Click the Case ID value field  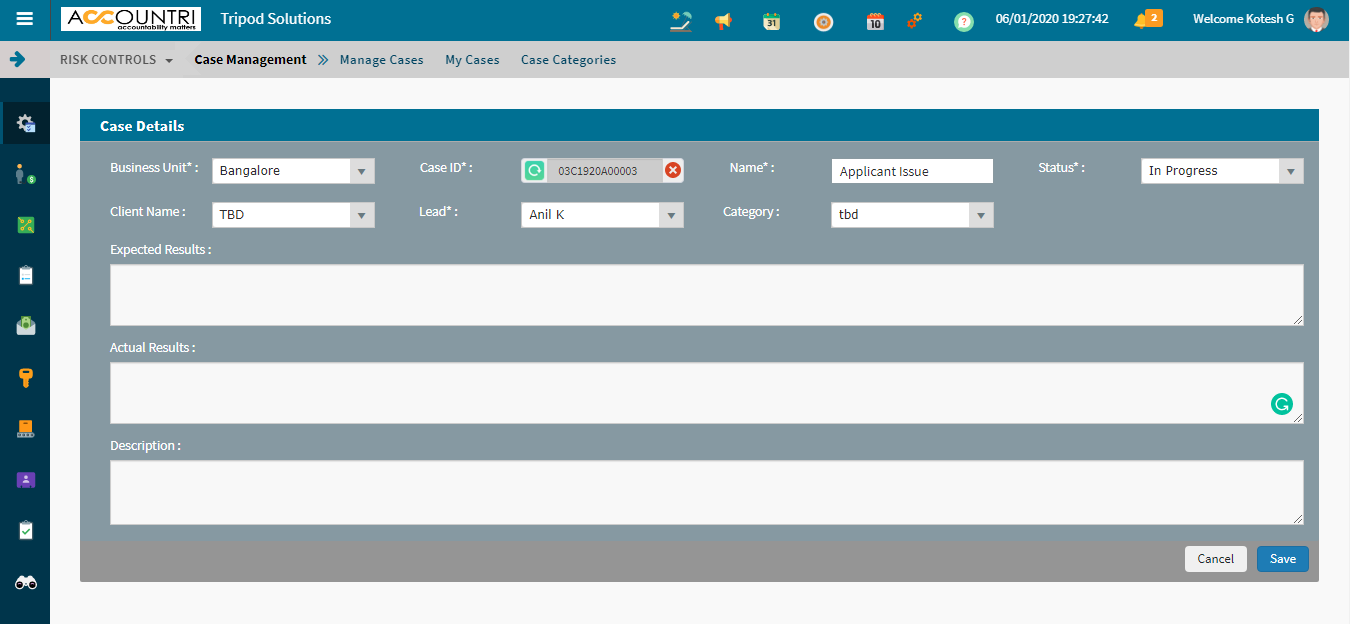click(604, 171)
